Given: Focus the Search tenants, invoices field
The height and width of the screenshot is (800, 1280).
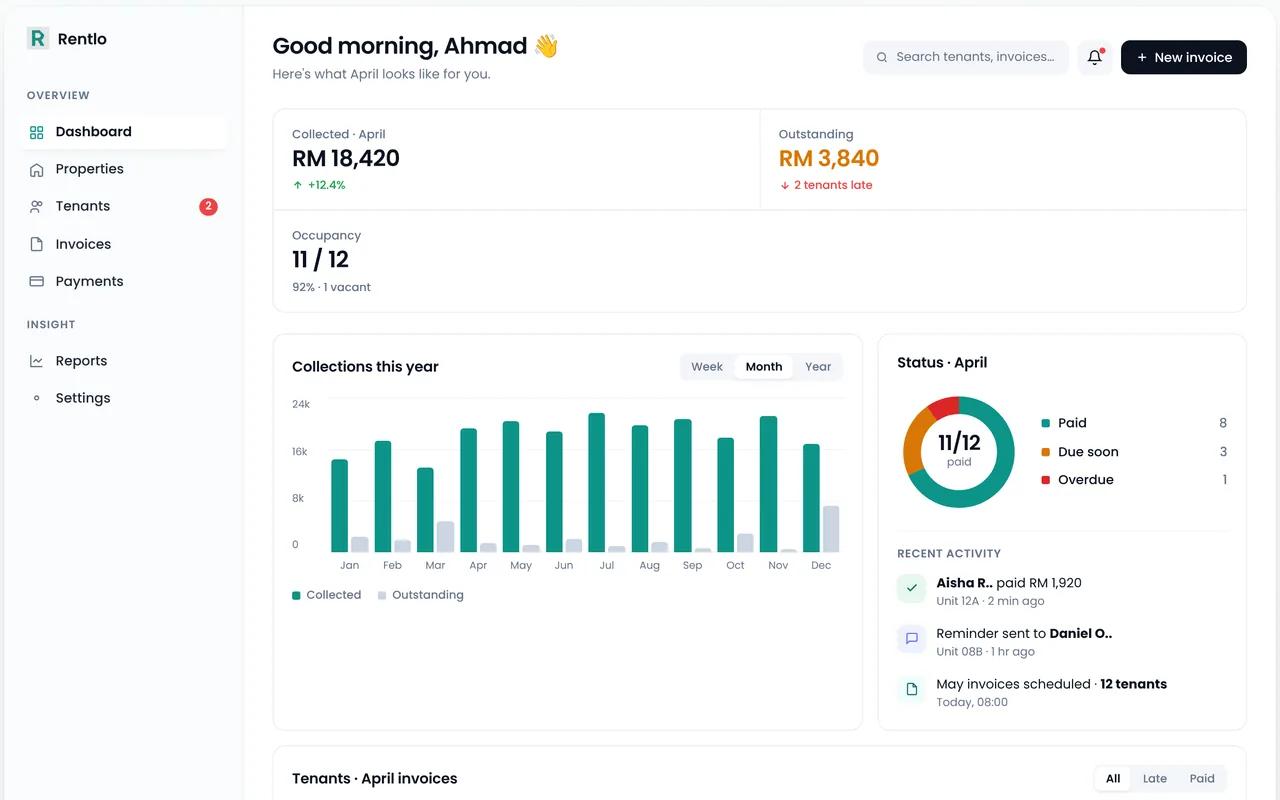Looking at the screenshot, I should click(x=966, y=57).
